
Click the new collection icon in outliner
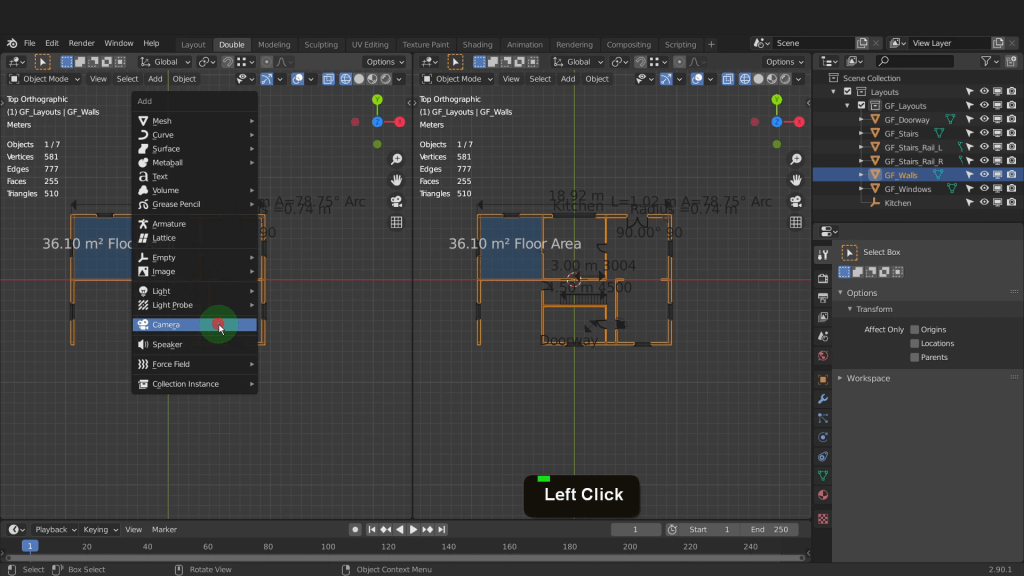(1011, 62)
